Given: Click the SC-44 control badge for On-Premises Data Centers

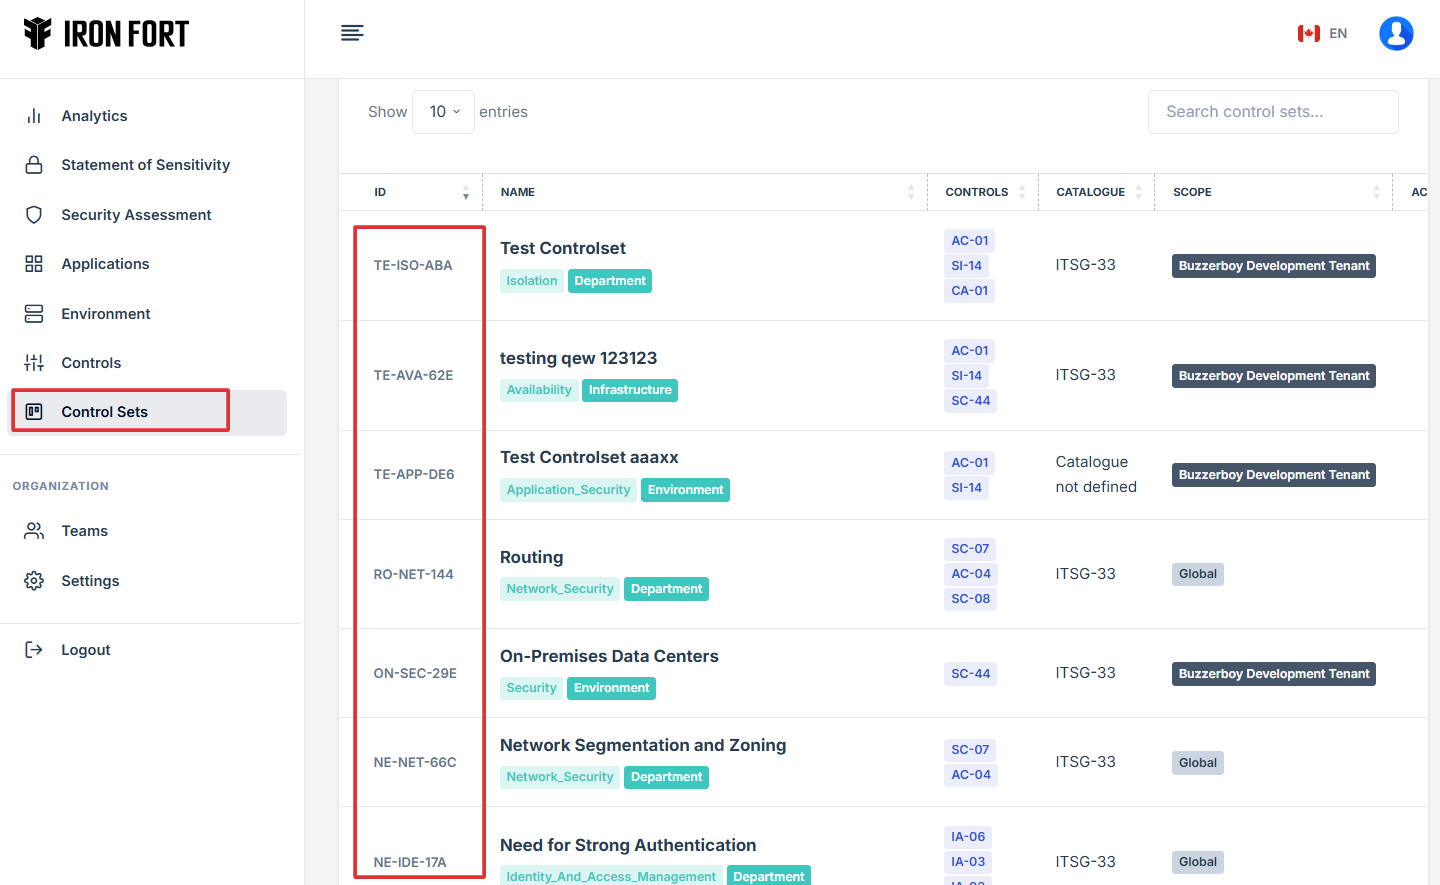Looking at the screenshot, I should pyautogui.click(x=970, y=674).
